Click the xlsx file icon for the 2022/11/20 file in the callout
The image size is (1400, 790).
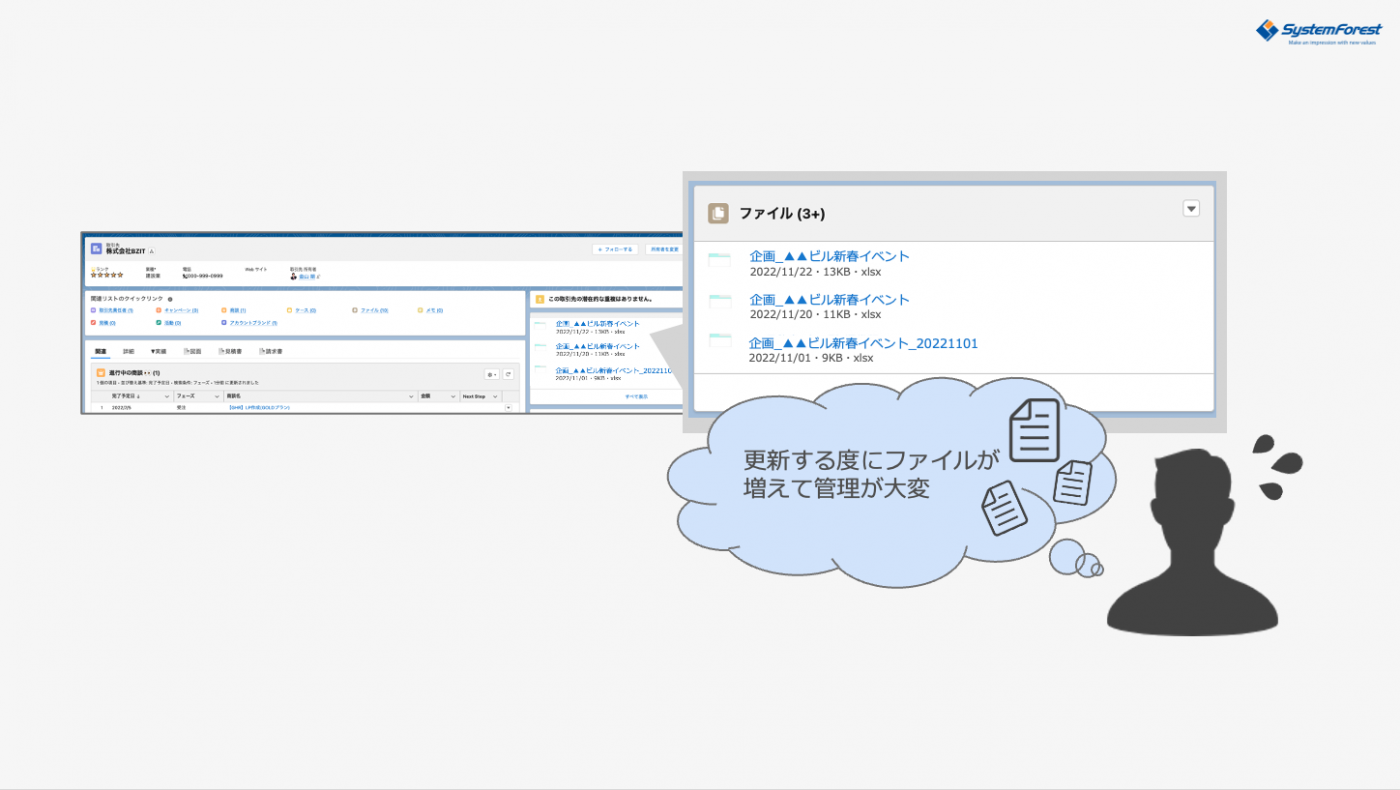click(720, 302)
